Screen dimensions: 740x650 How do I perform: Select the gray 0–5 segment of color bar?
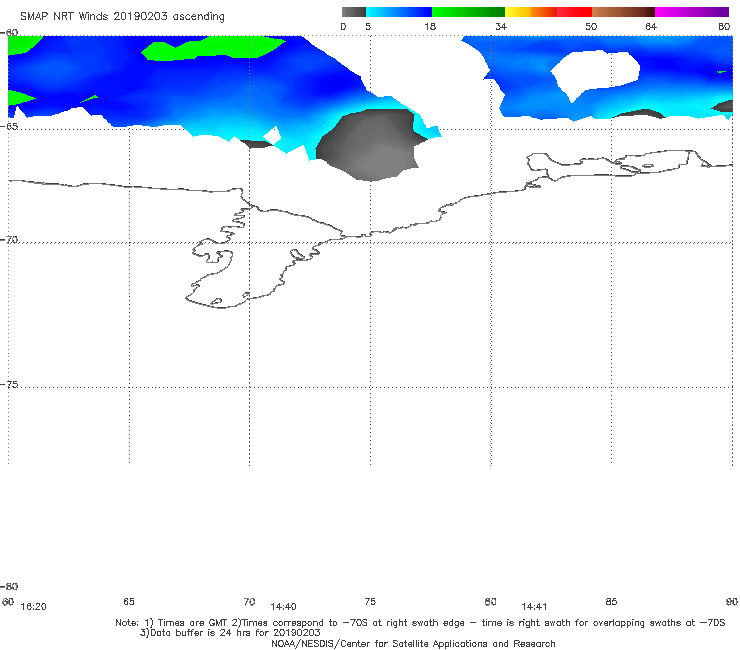coord(353,12)
